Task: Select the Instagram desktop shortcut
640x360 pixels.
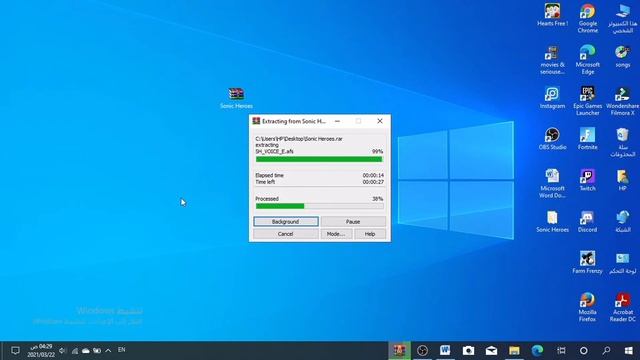Action: click(x=552, y=98)
